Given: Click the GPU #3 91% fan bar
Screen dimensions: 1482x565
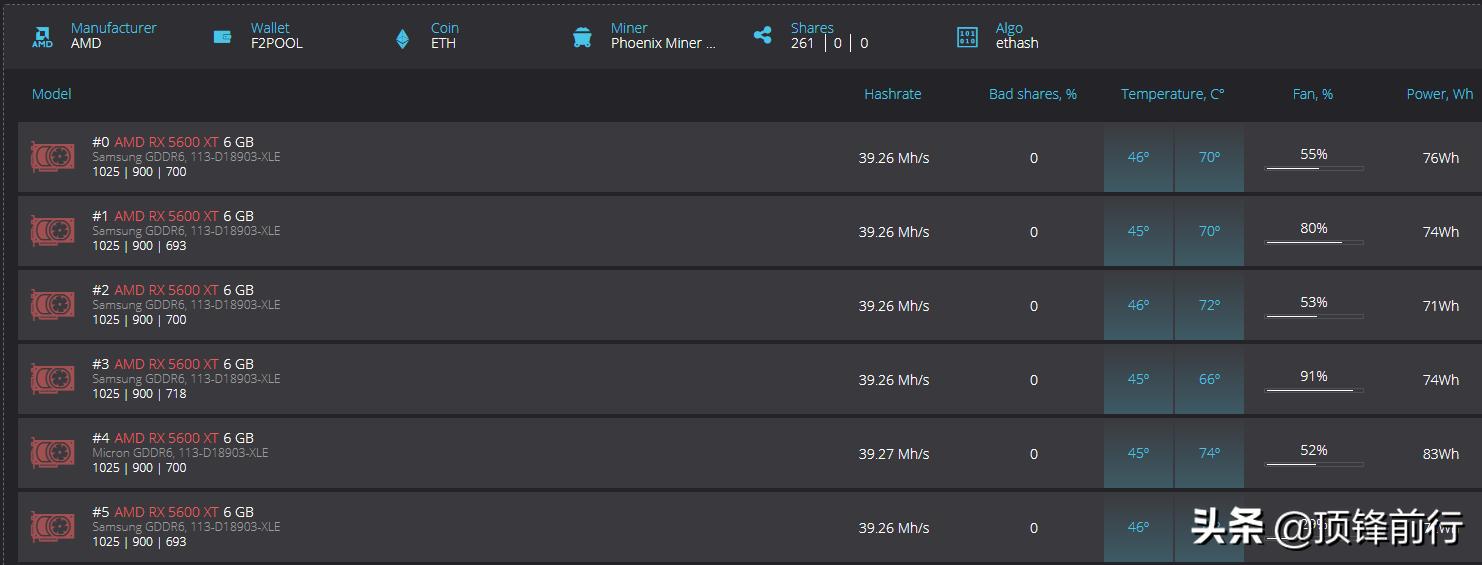Looking at the screenshot, I should coord(1314,390).
